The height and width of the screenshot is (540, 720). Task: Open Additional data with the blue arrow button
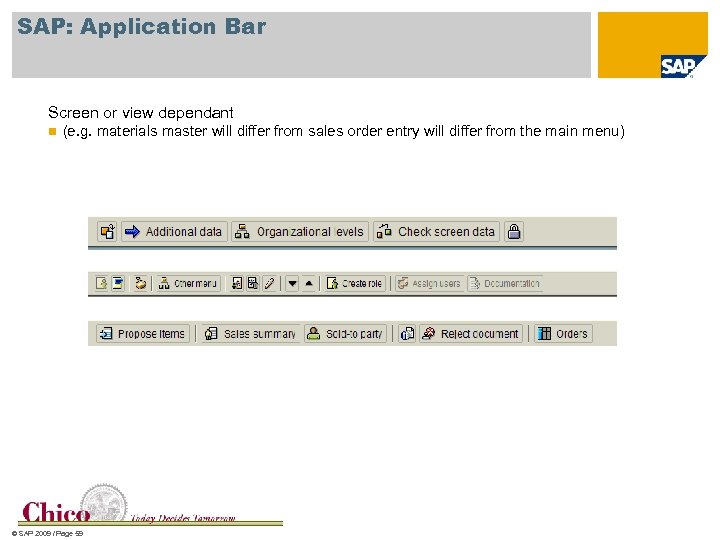(x=174, y=231)
